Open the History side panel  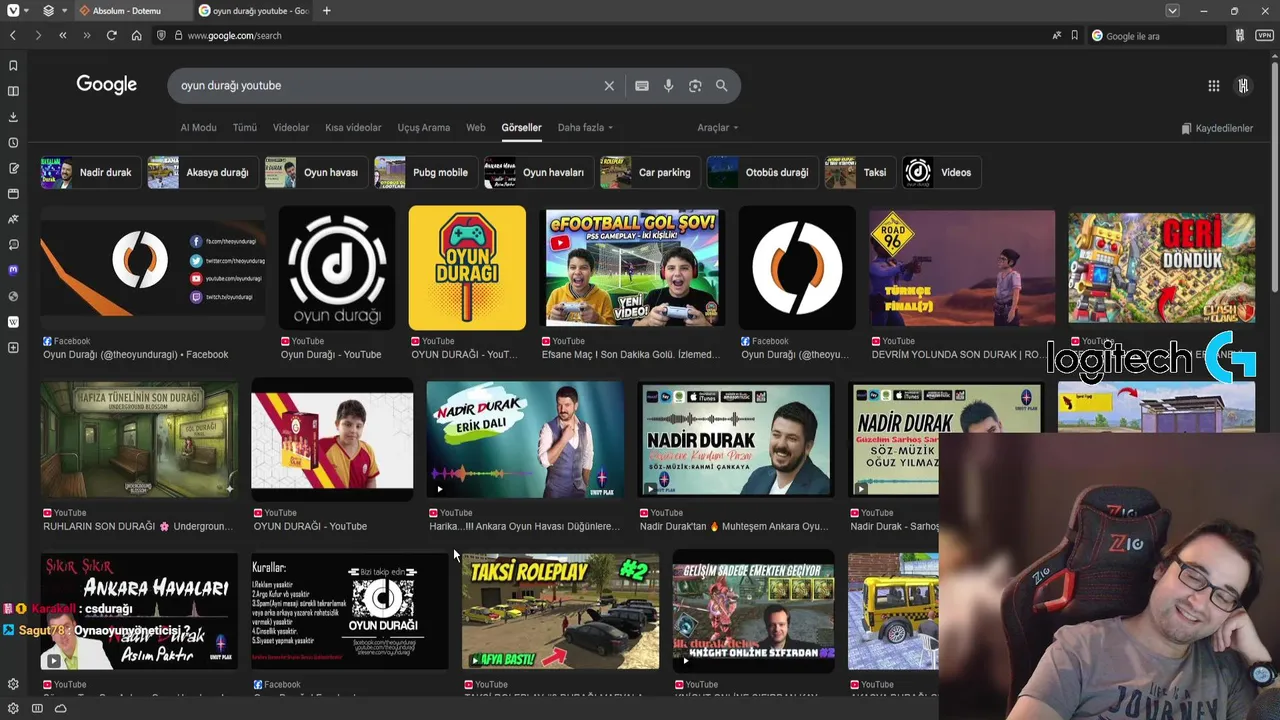coord(13,142)
